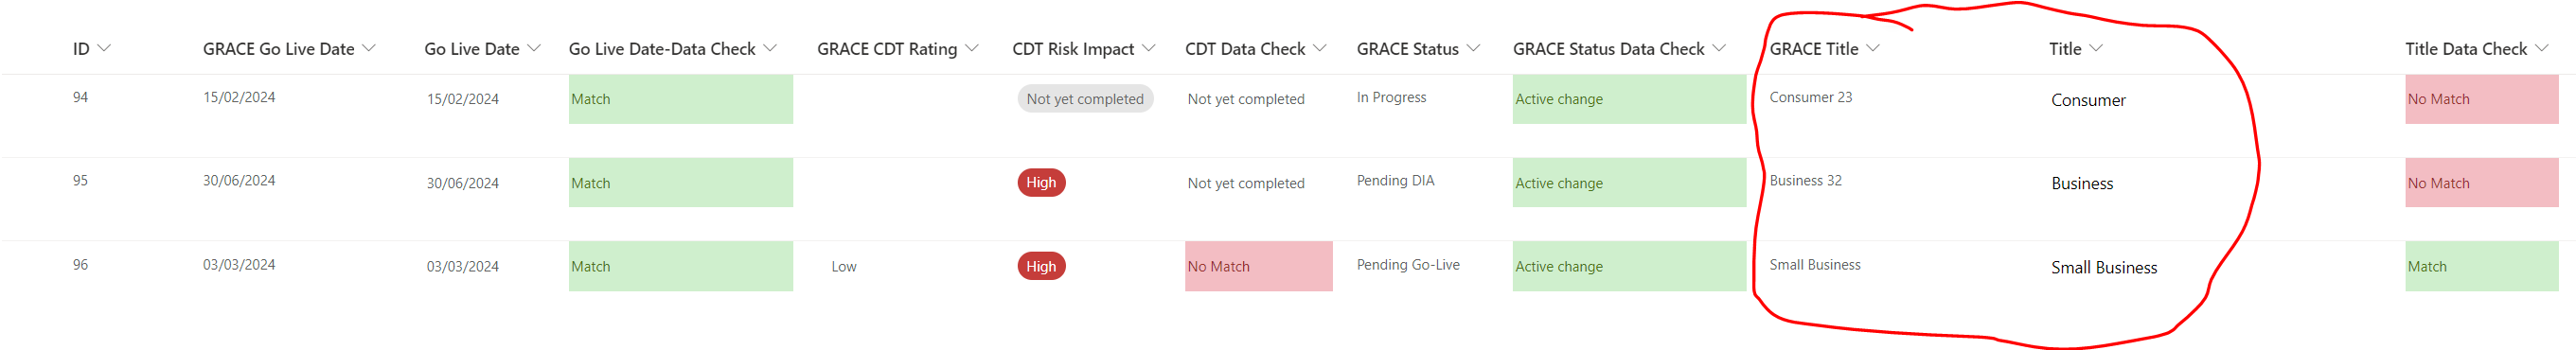
Task: Click the green Match cell under Title Data Check
Action: point(2482,267)
